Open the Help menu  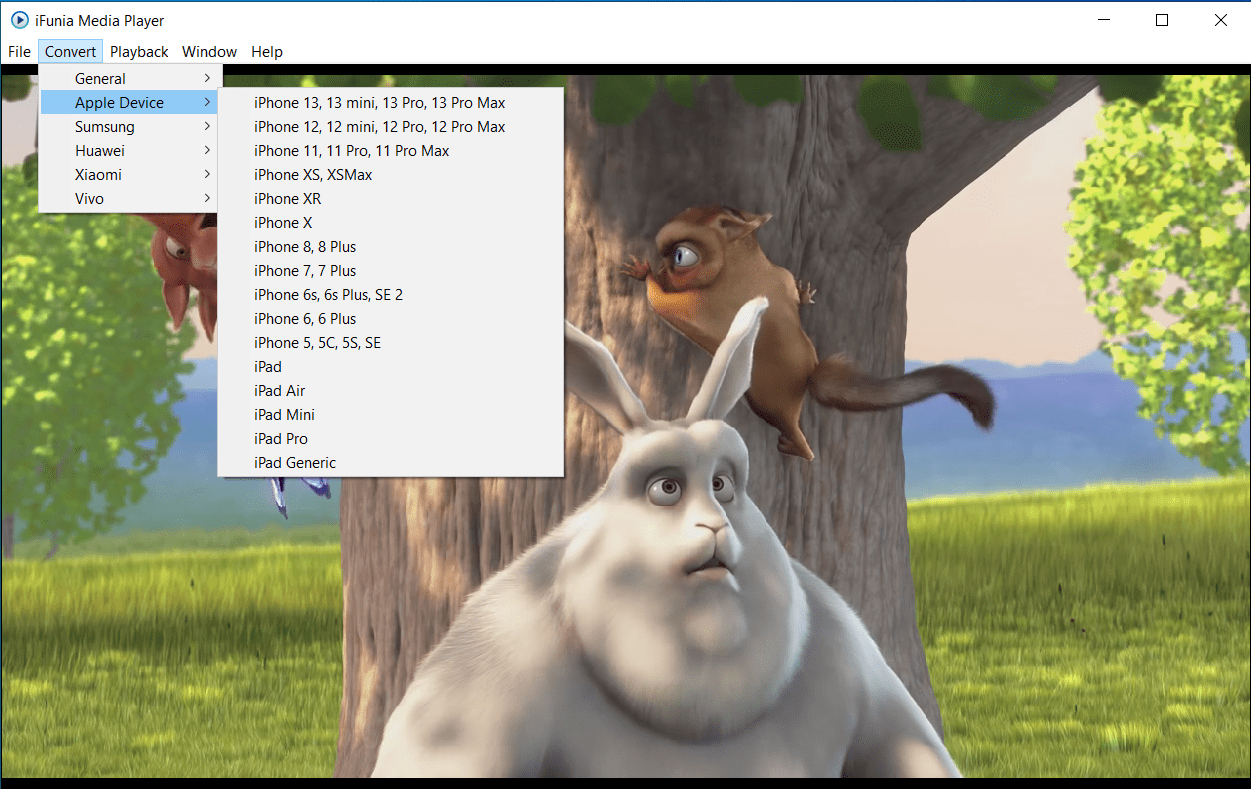tap(267, 52)
